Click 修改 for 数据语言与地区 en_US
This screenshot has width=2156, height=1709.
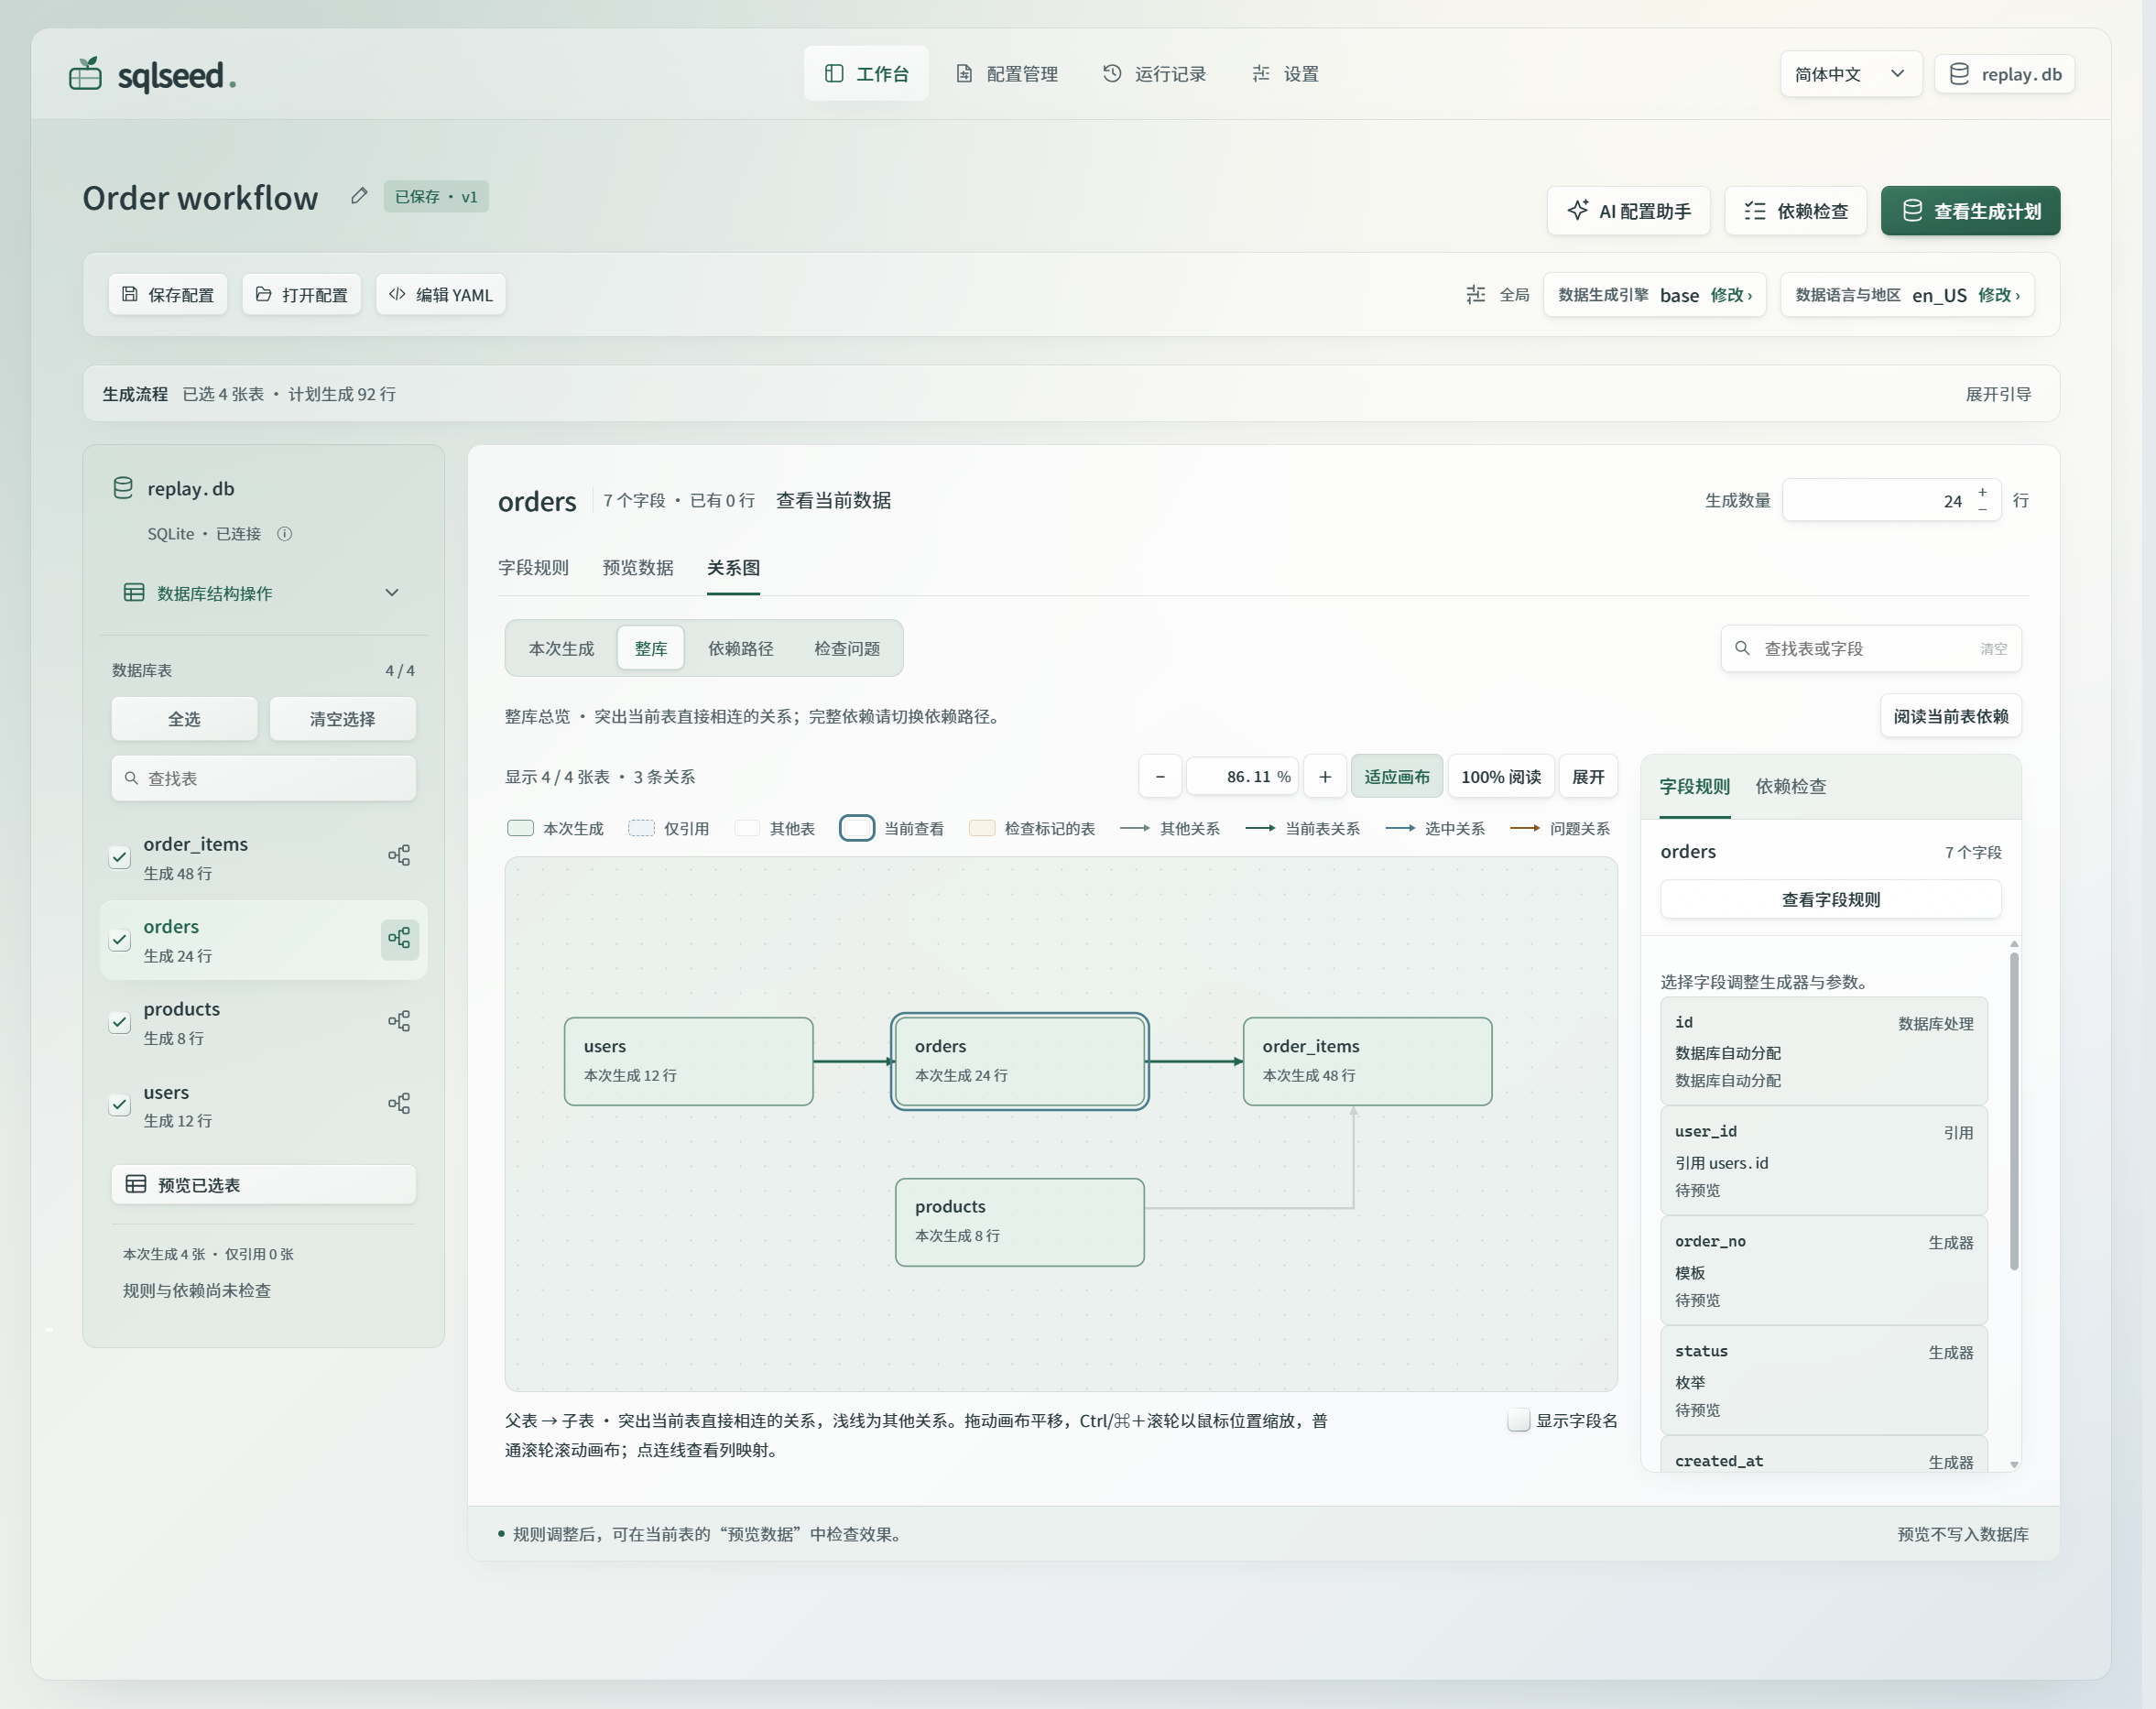tap(1999, 295)
